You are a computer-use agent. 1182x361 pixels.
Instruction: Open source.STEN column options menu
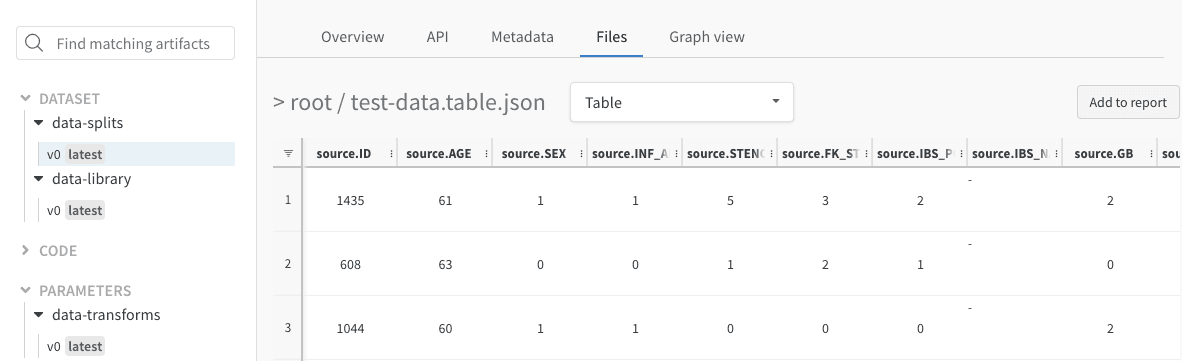coord(770,154)
